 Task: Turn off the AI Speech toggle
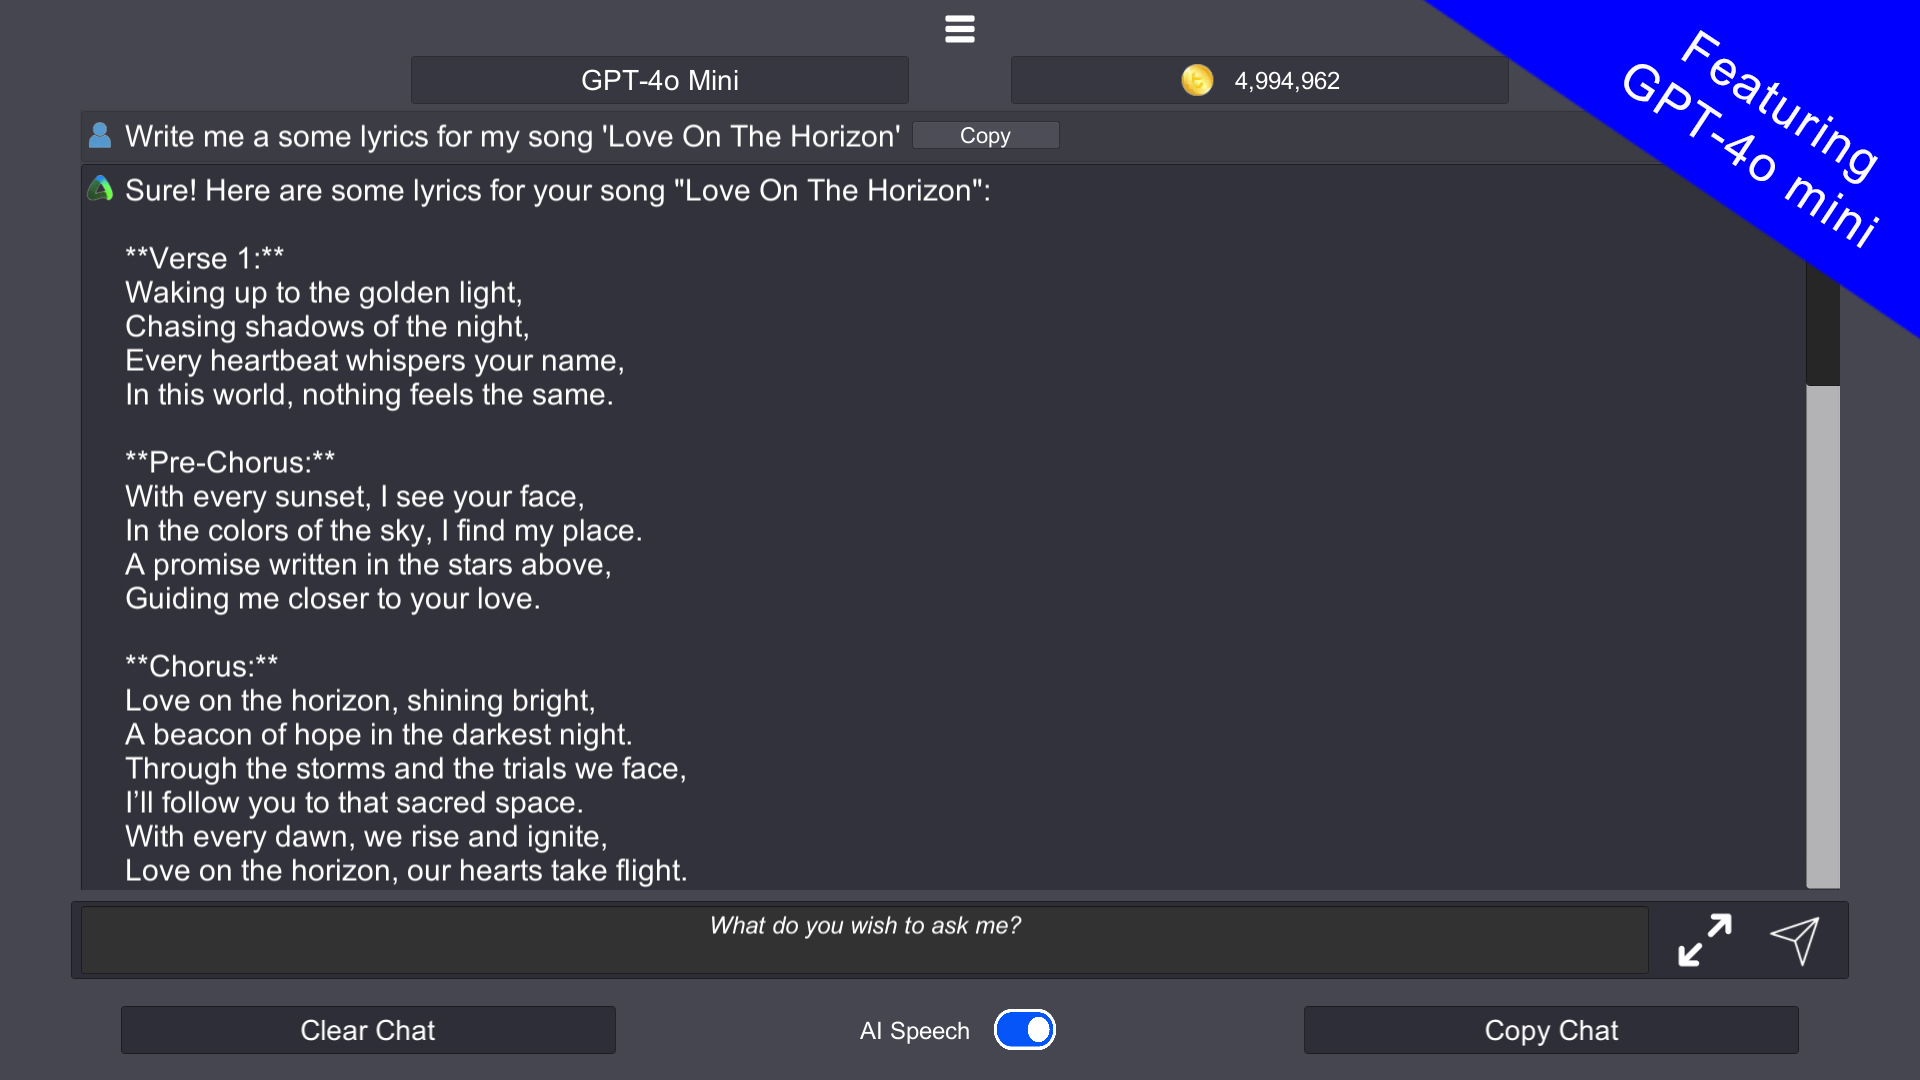pos(1024,1030)
